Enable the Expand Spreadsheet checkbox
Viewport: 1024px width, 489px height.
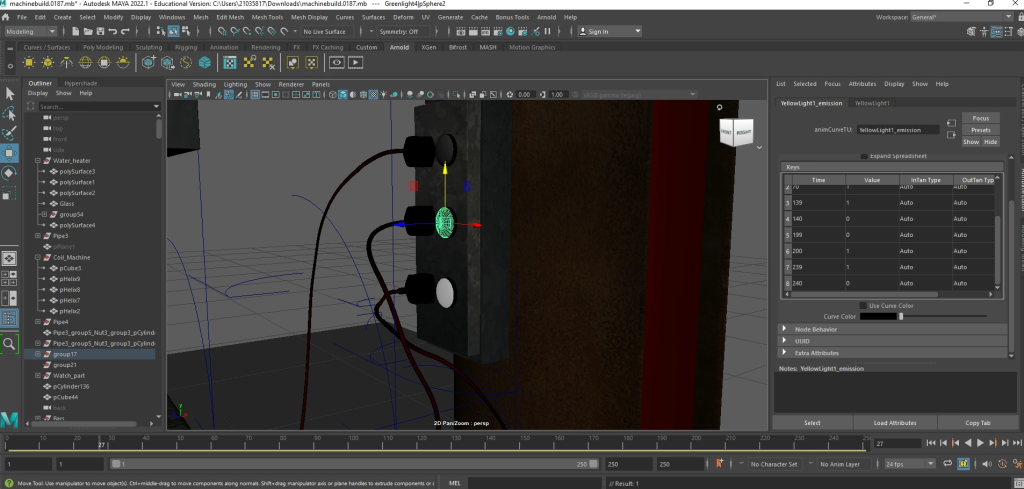tap(864, 157)
